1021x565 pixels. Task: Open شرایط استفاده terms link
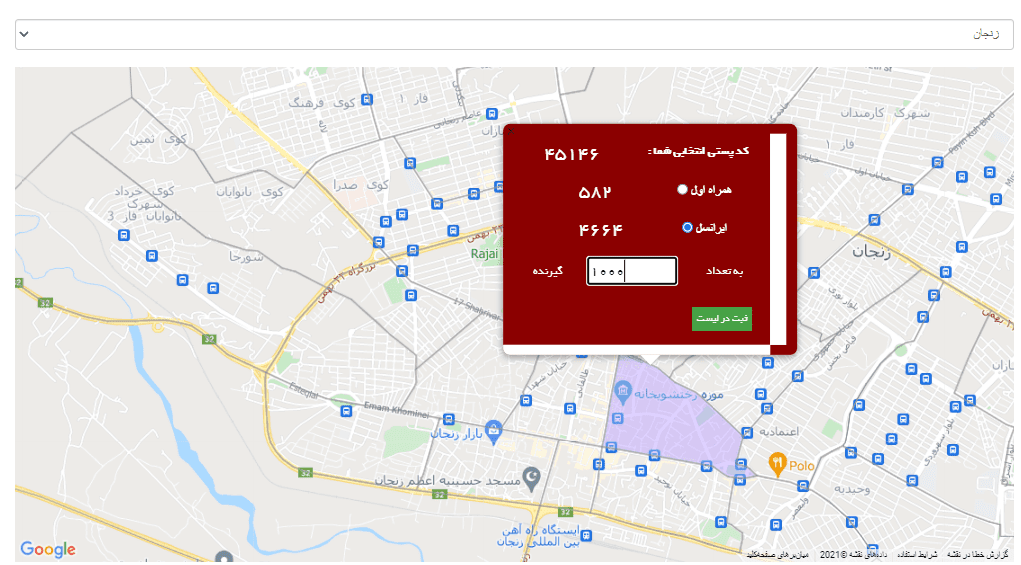click(917, 555)
